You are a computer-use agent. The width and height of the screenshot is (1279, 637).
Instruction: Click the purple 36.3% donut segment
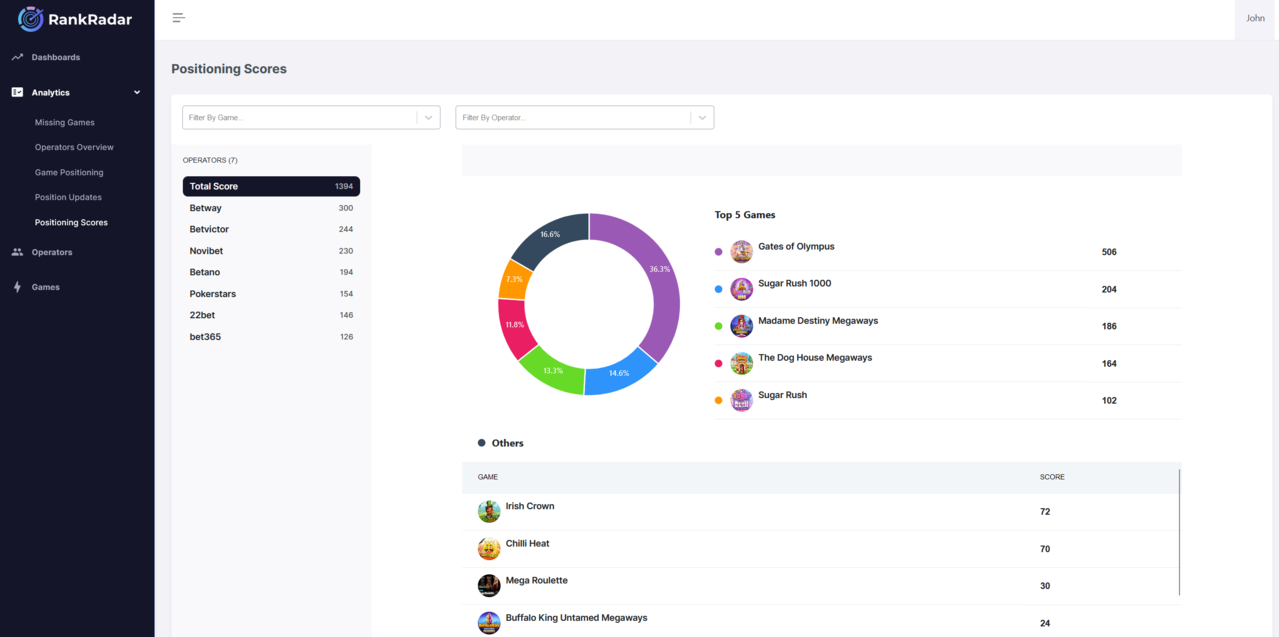click(x=660, y=270)
